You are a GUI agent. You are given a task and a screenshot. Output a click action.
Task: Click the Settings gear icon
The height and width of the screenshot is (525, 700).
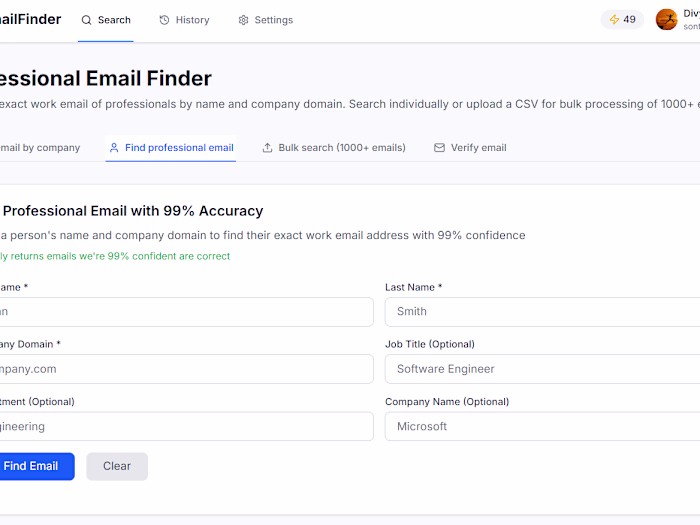pos(243,20)
